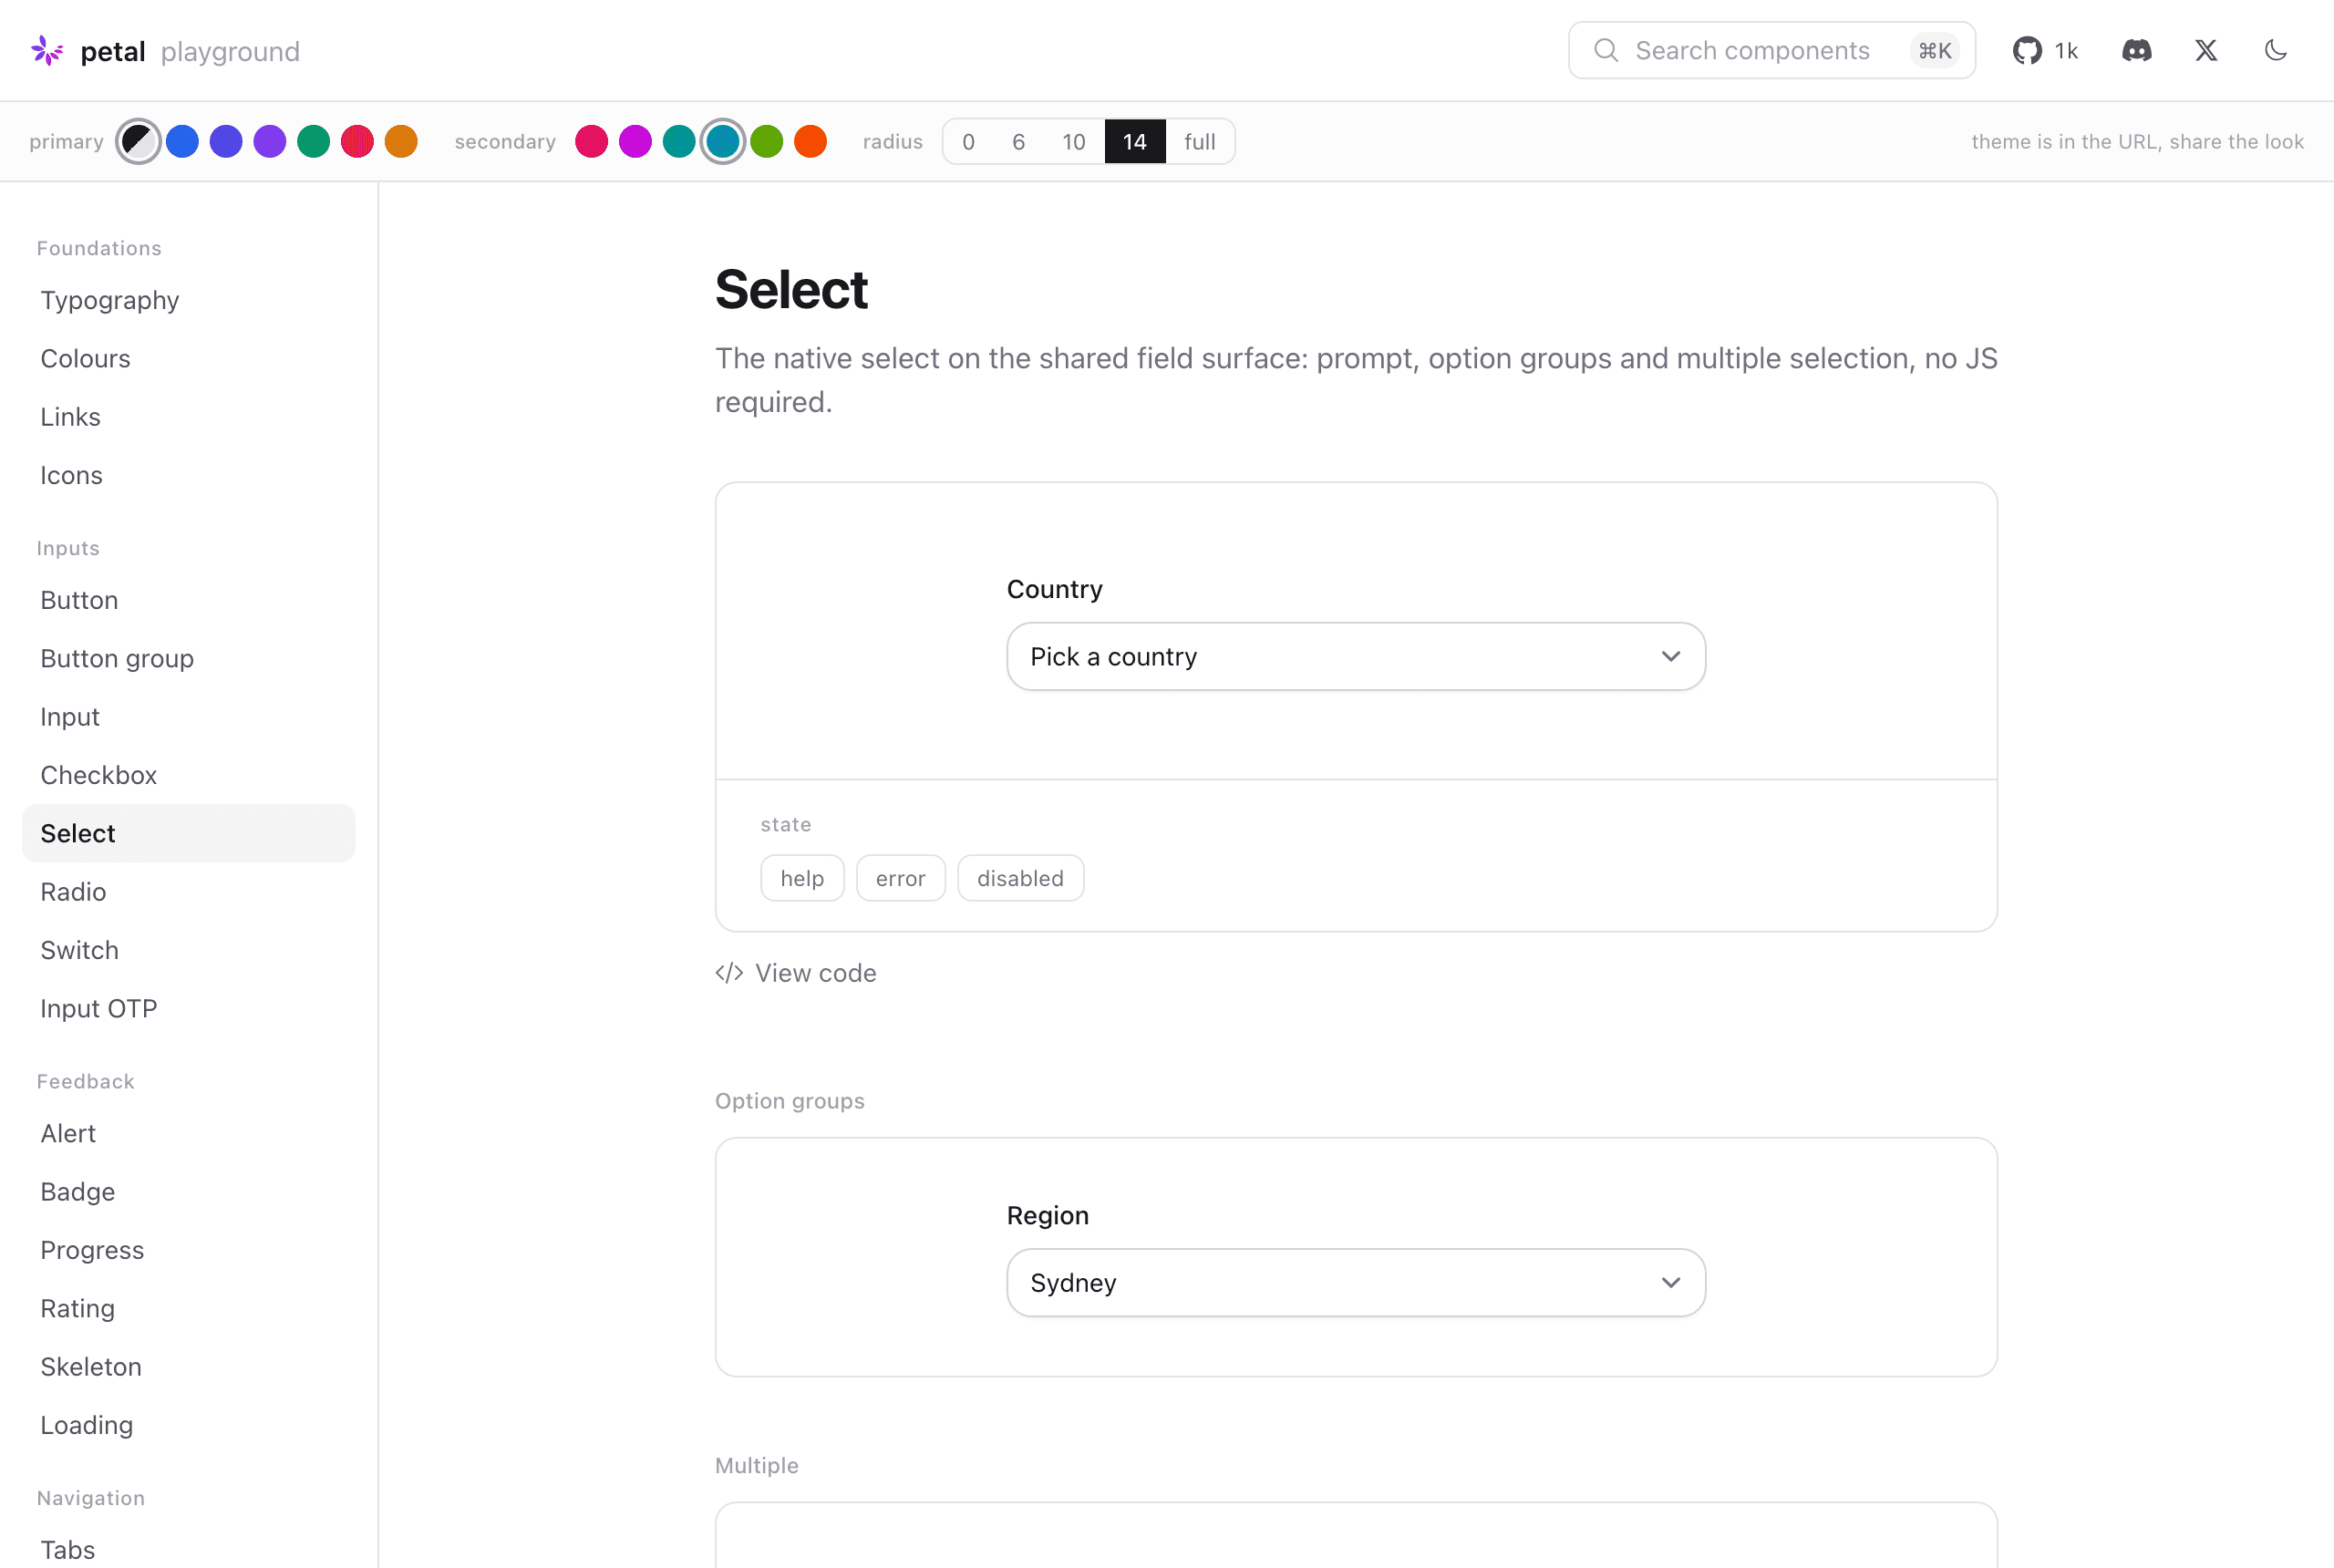2334x1568 pixels.
Task: Select the cyan secondary colour swatch
Action: (723, 142)
